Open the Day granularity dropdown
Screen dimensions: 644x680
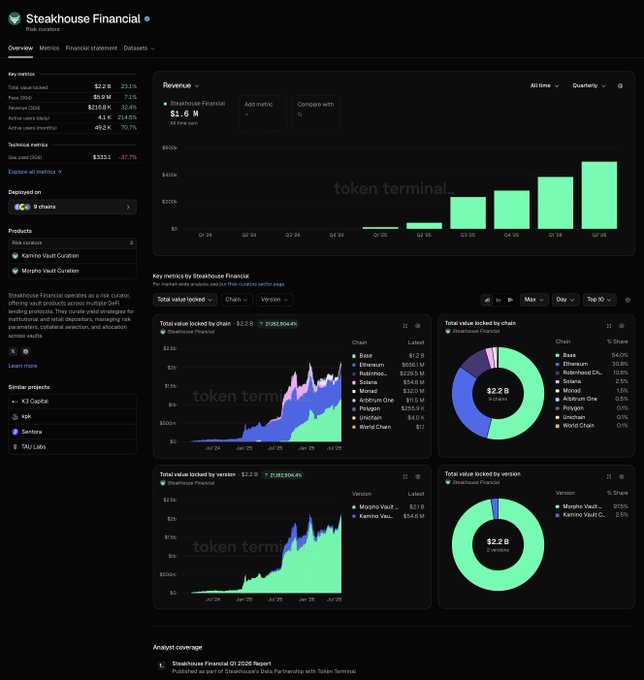coord(566,300)
